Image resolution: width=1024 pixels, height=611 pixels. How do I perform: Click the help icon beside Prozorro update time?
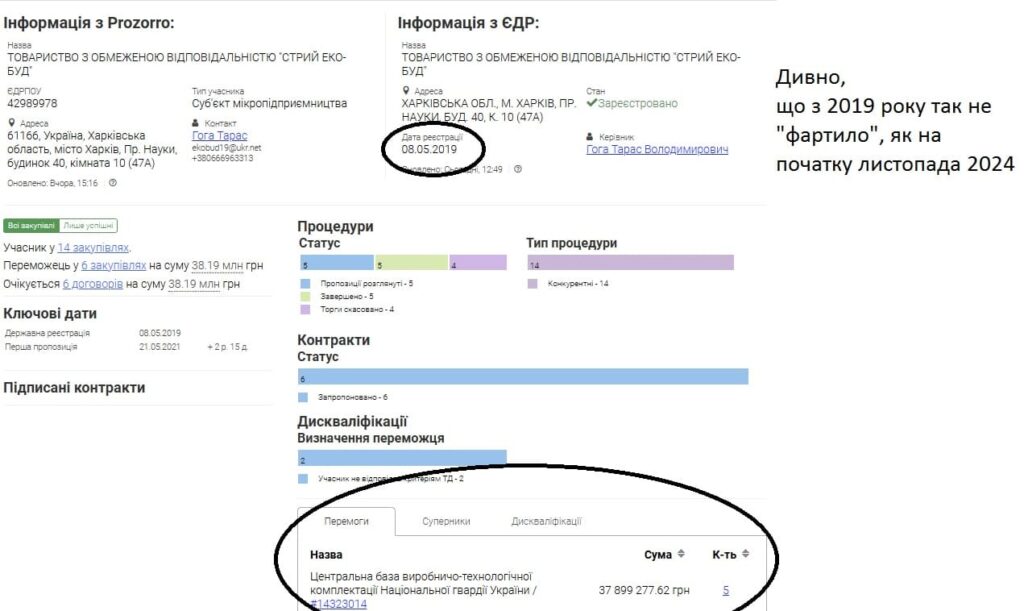[x=113, y=183]
